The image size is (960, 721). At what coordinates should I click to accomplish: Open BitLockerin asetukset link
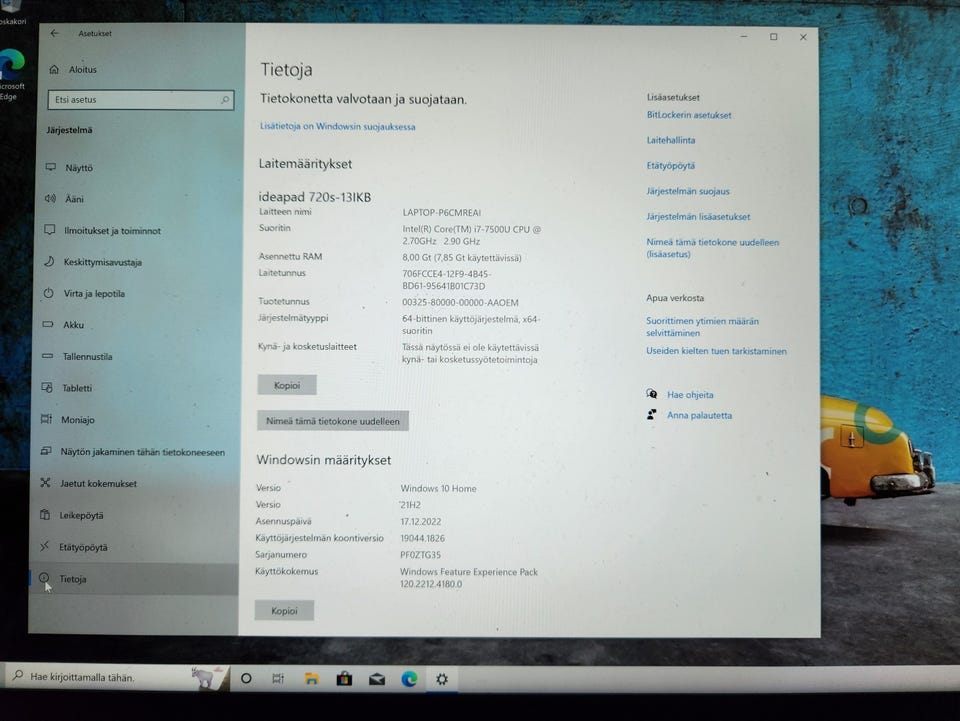[x=689, y=115]
